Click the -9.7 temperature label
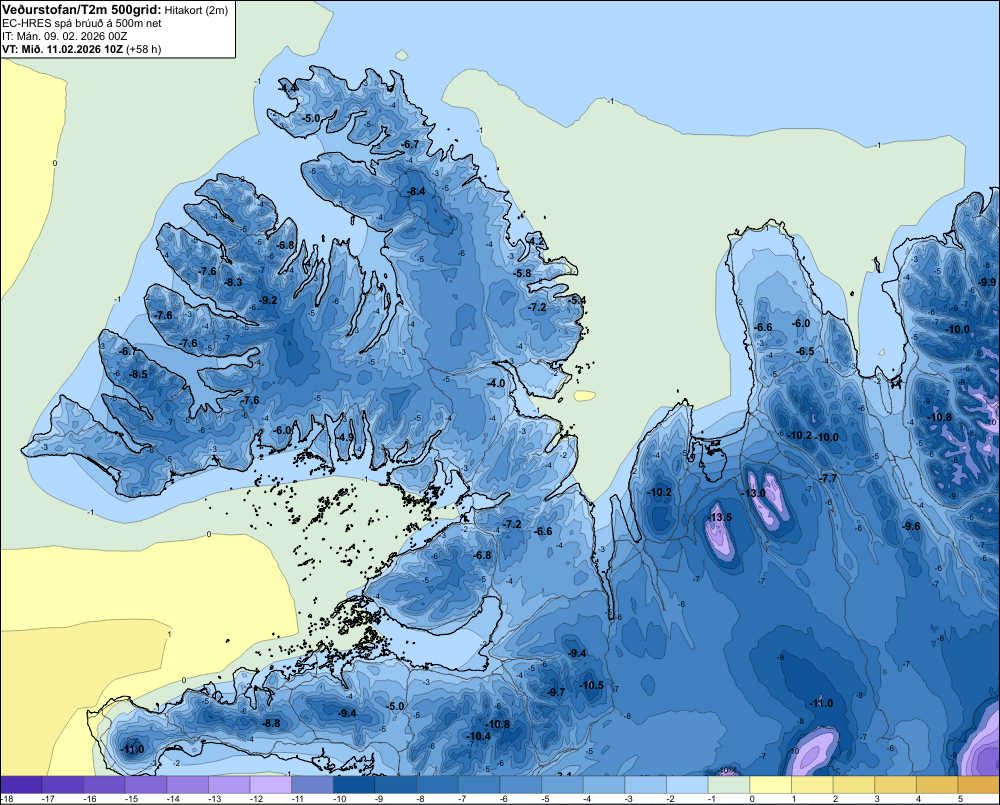This screenshot has width=1000, height=805. [x=556, y=692]
